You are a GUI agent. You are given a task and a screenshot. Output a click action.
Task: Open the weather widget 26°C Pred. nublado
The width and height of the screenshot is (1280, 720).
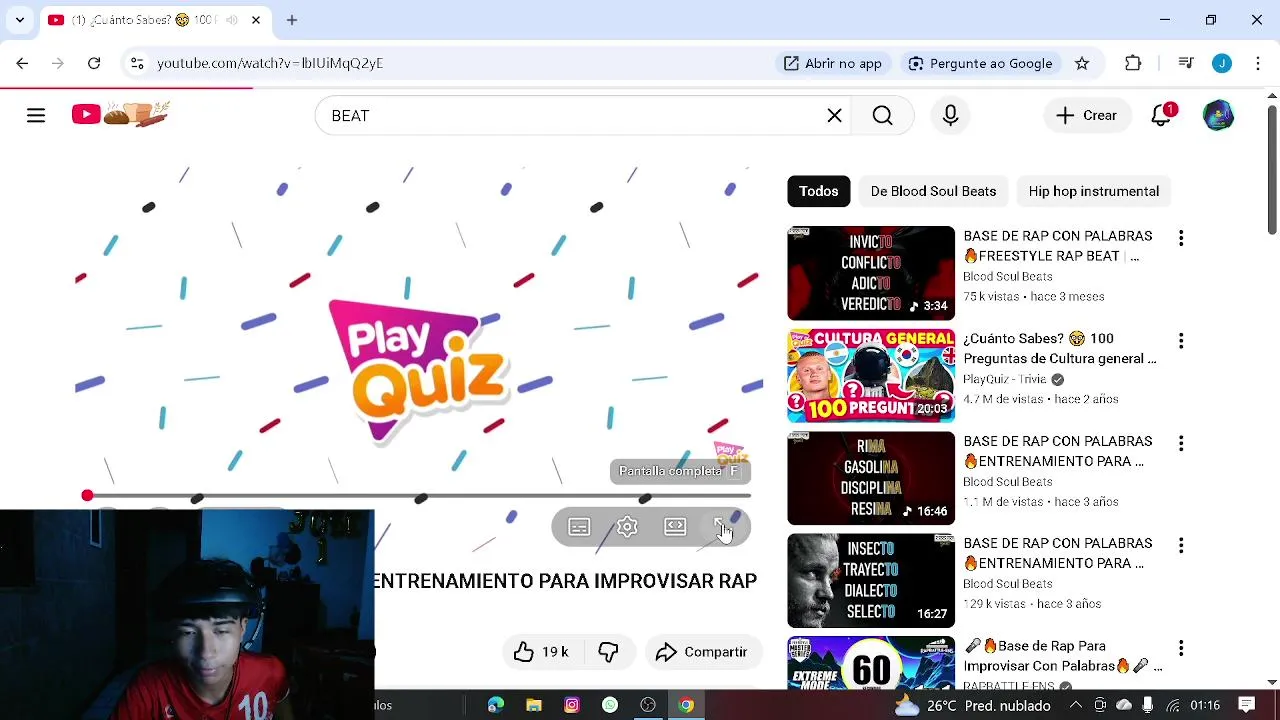click(x=972, y=705)
